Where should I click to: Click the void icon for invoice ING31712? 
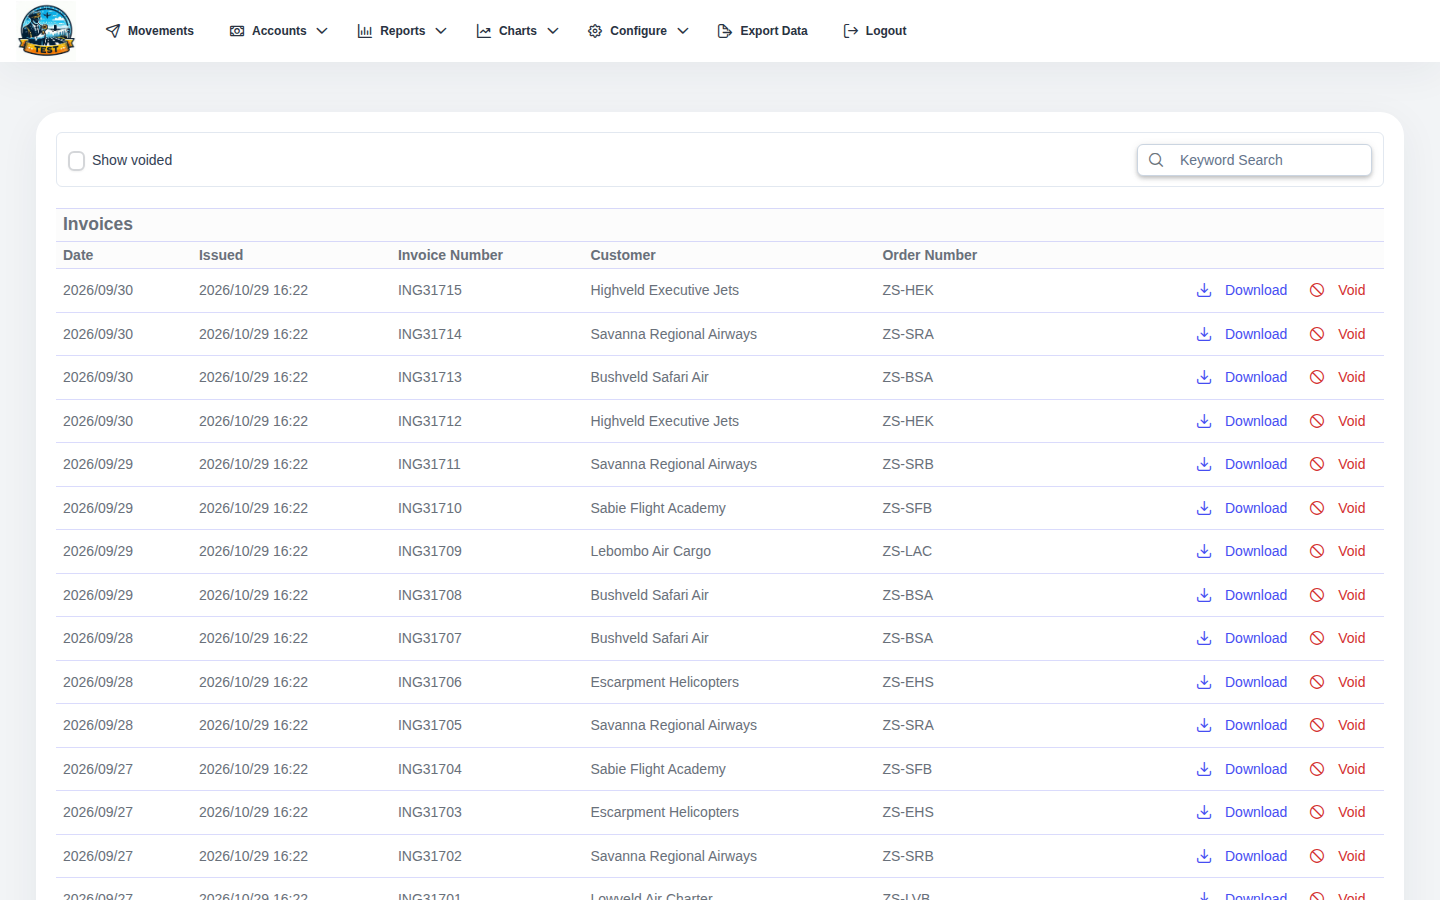tap(1317, 421)
